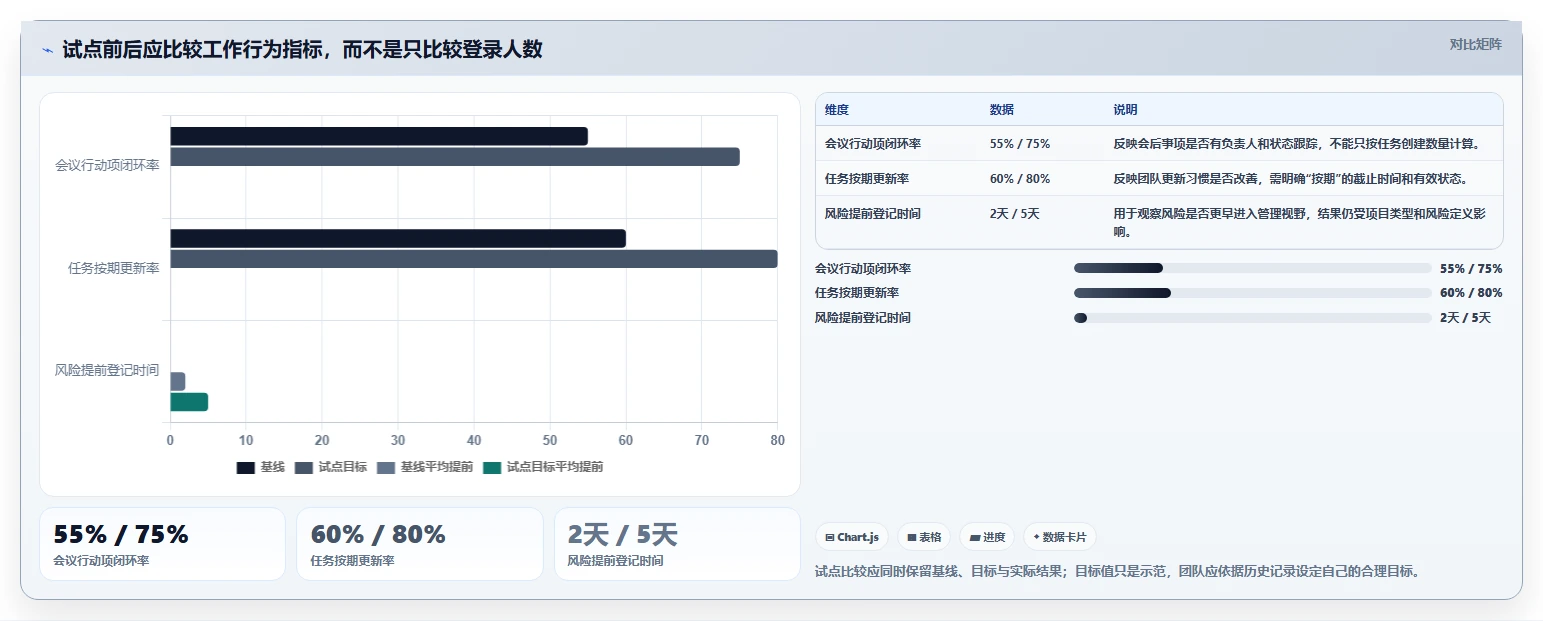Click chart axis label 会议行动项闭环率

pos(107,166)
